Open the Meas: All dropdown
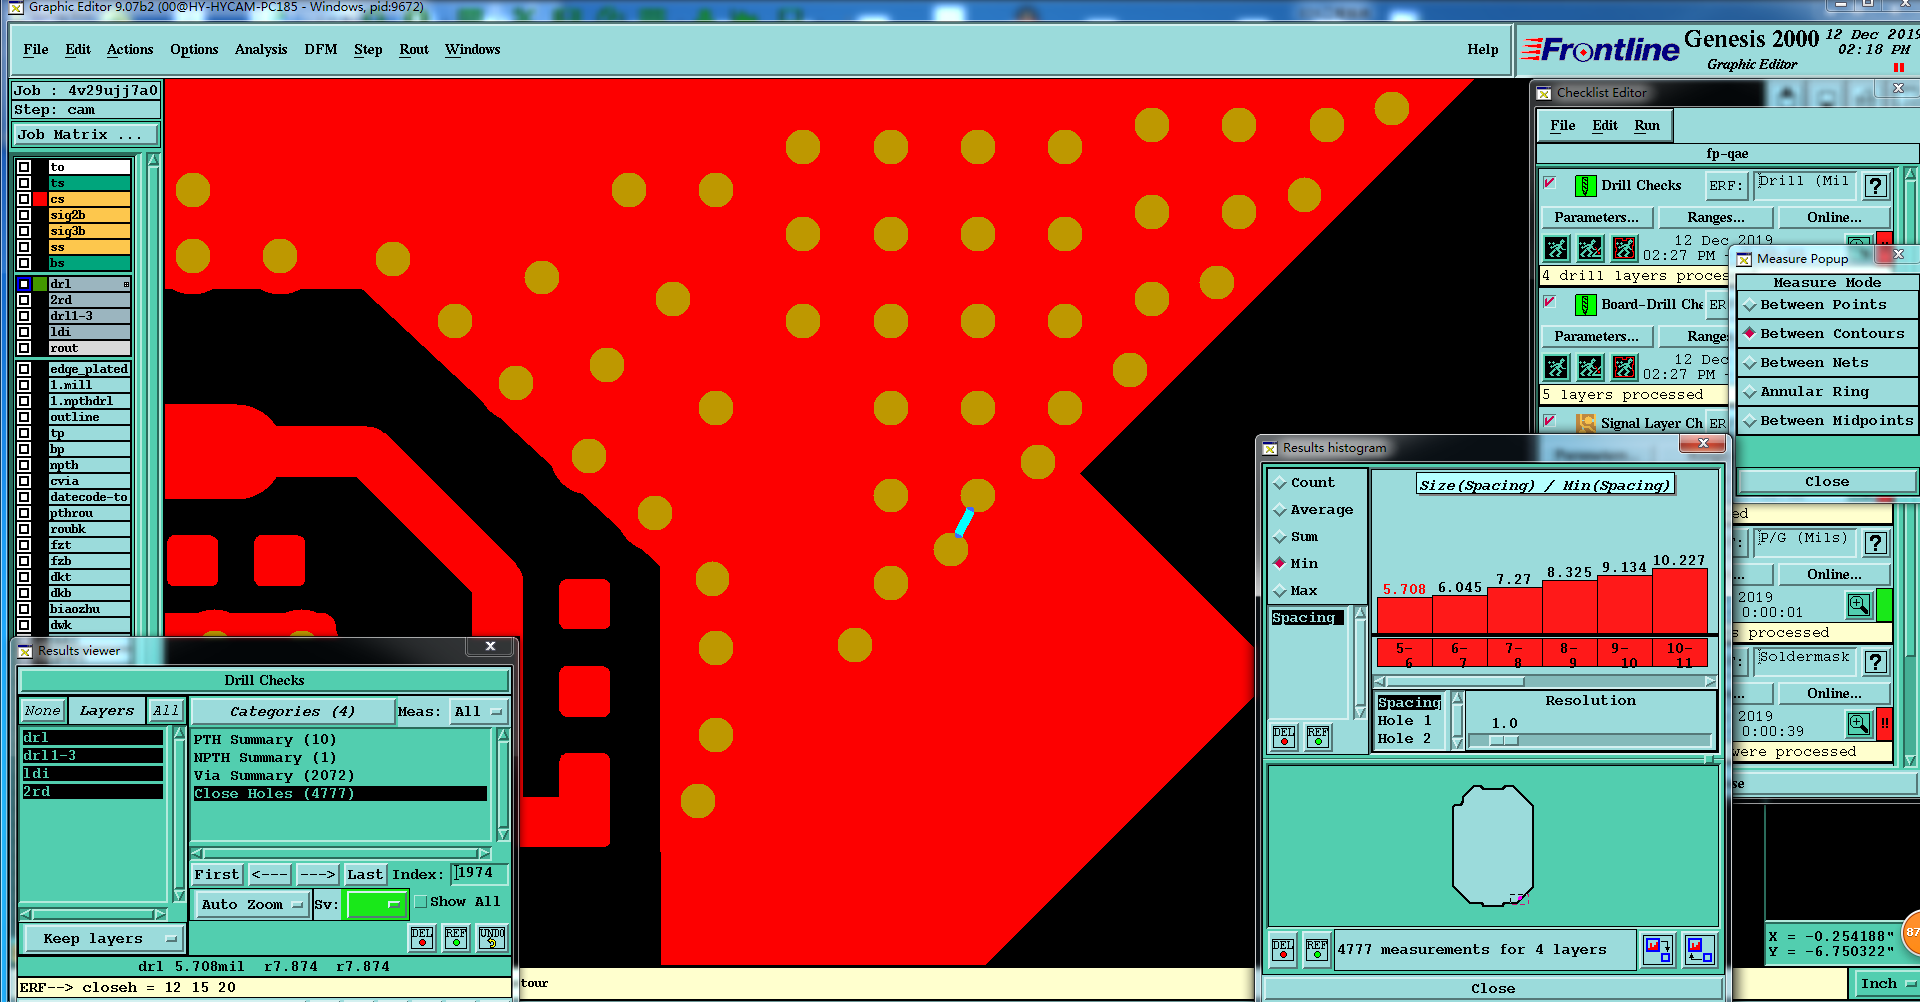 (479, 712)
